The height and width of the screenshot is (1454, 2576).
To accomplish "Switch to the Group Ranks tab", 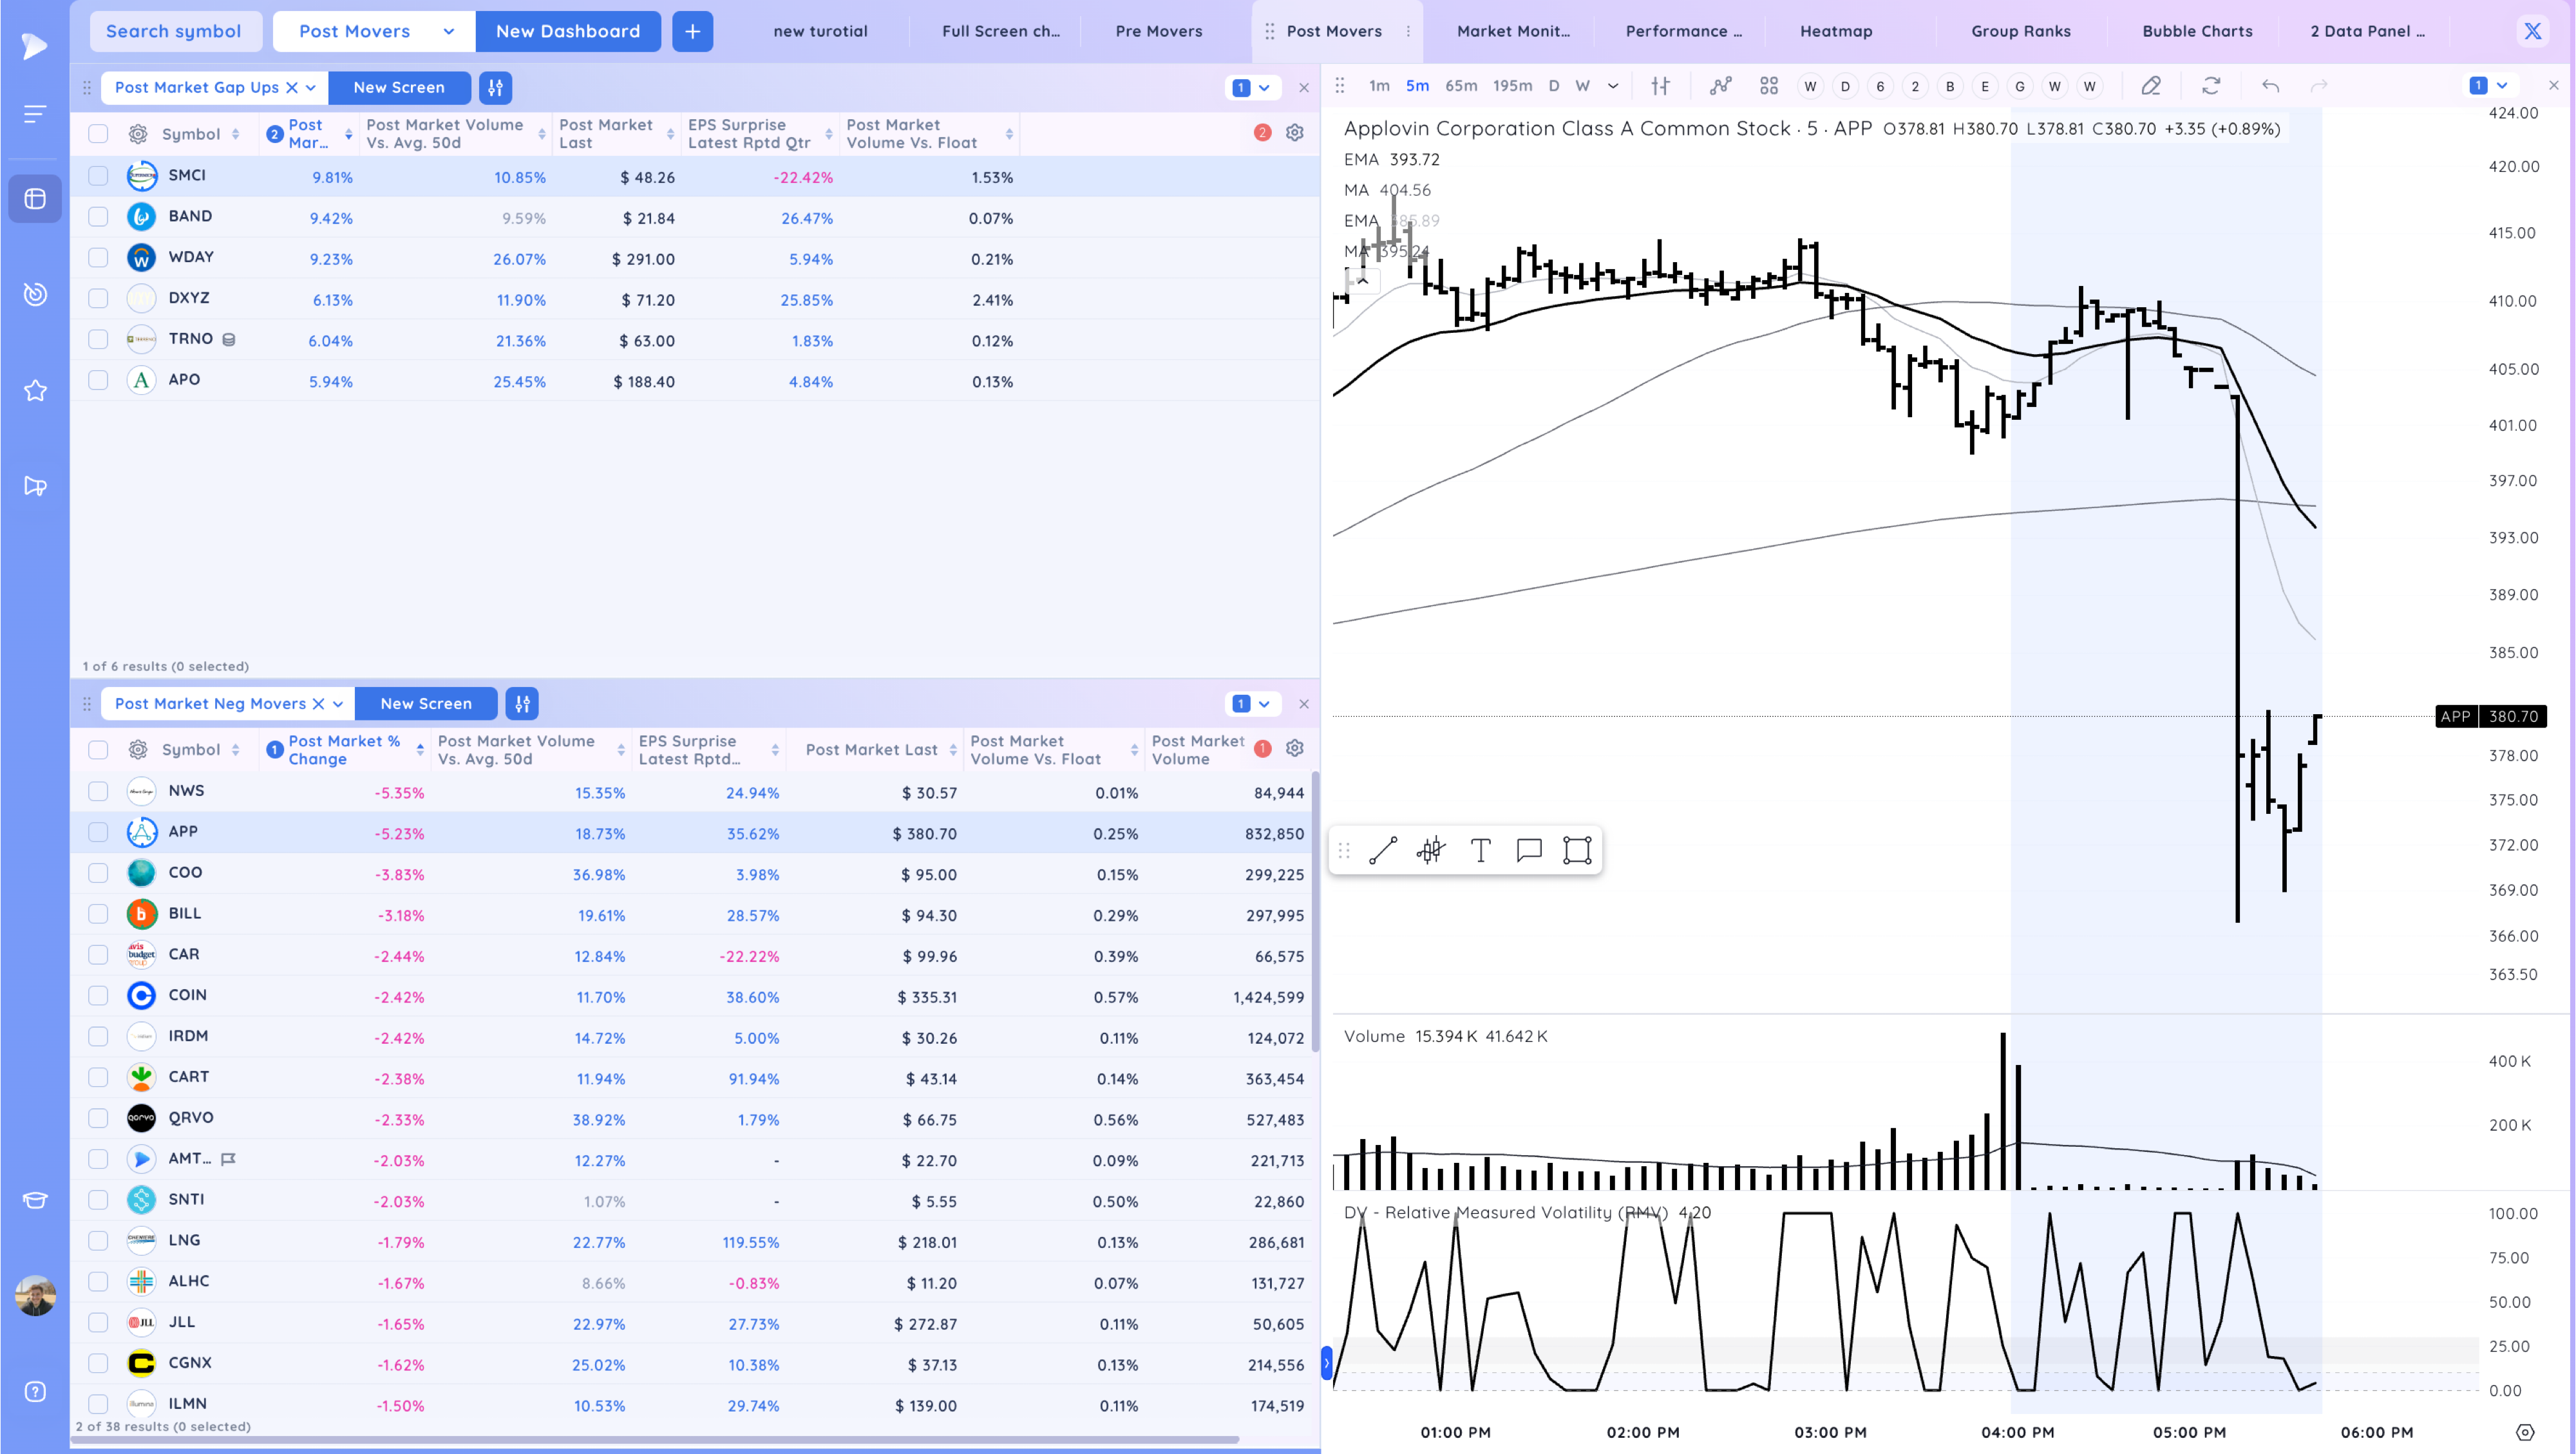I will tap(2021, 31).
